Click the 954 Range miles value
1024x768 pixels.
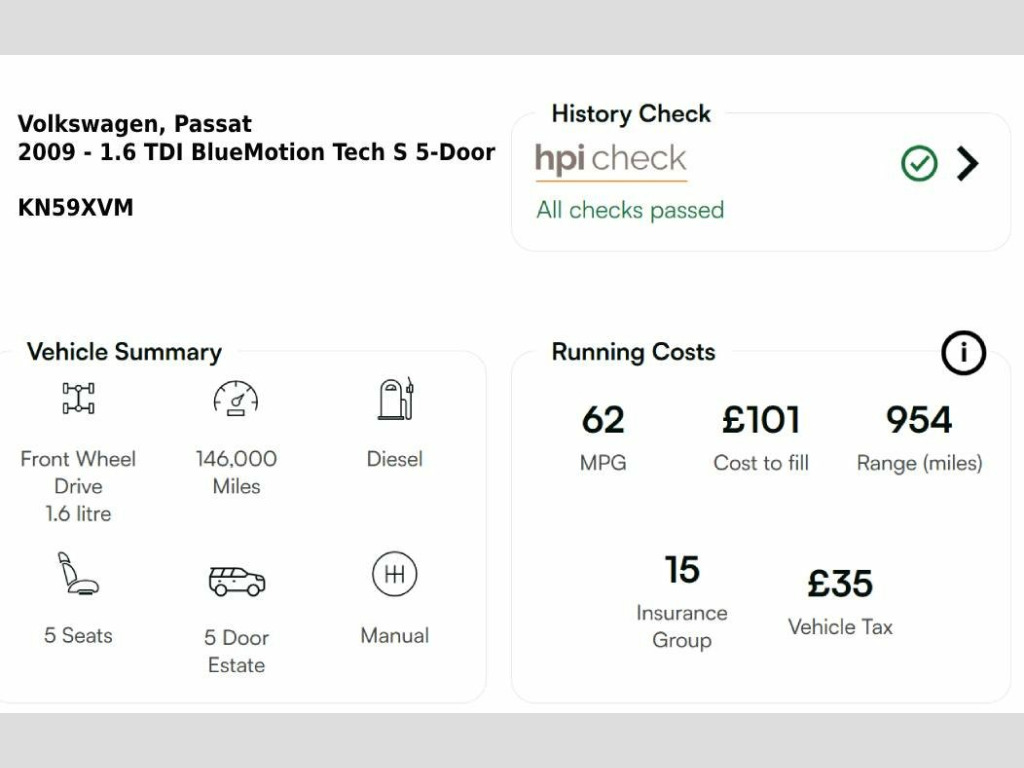(x=919, y=420)
